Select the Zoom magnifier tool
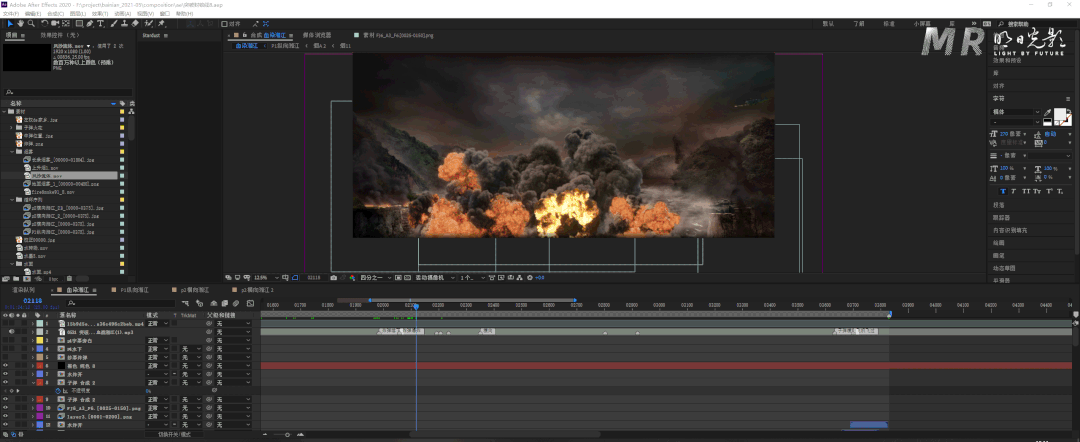This screenshot has height=442, width=1080. coord(31,23)
